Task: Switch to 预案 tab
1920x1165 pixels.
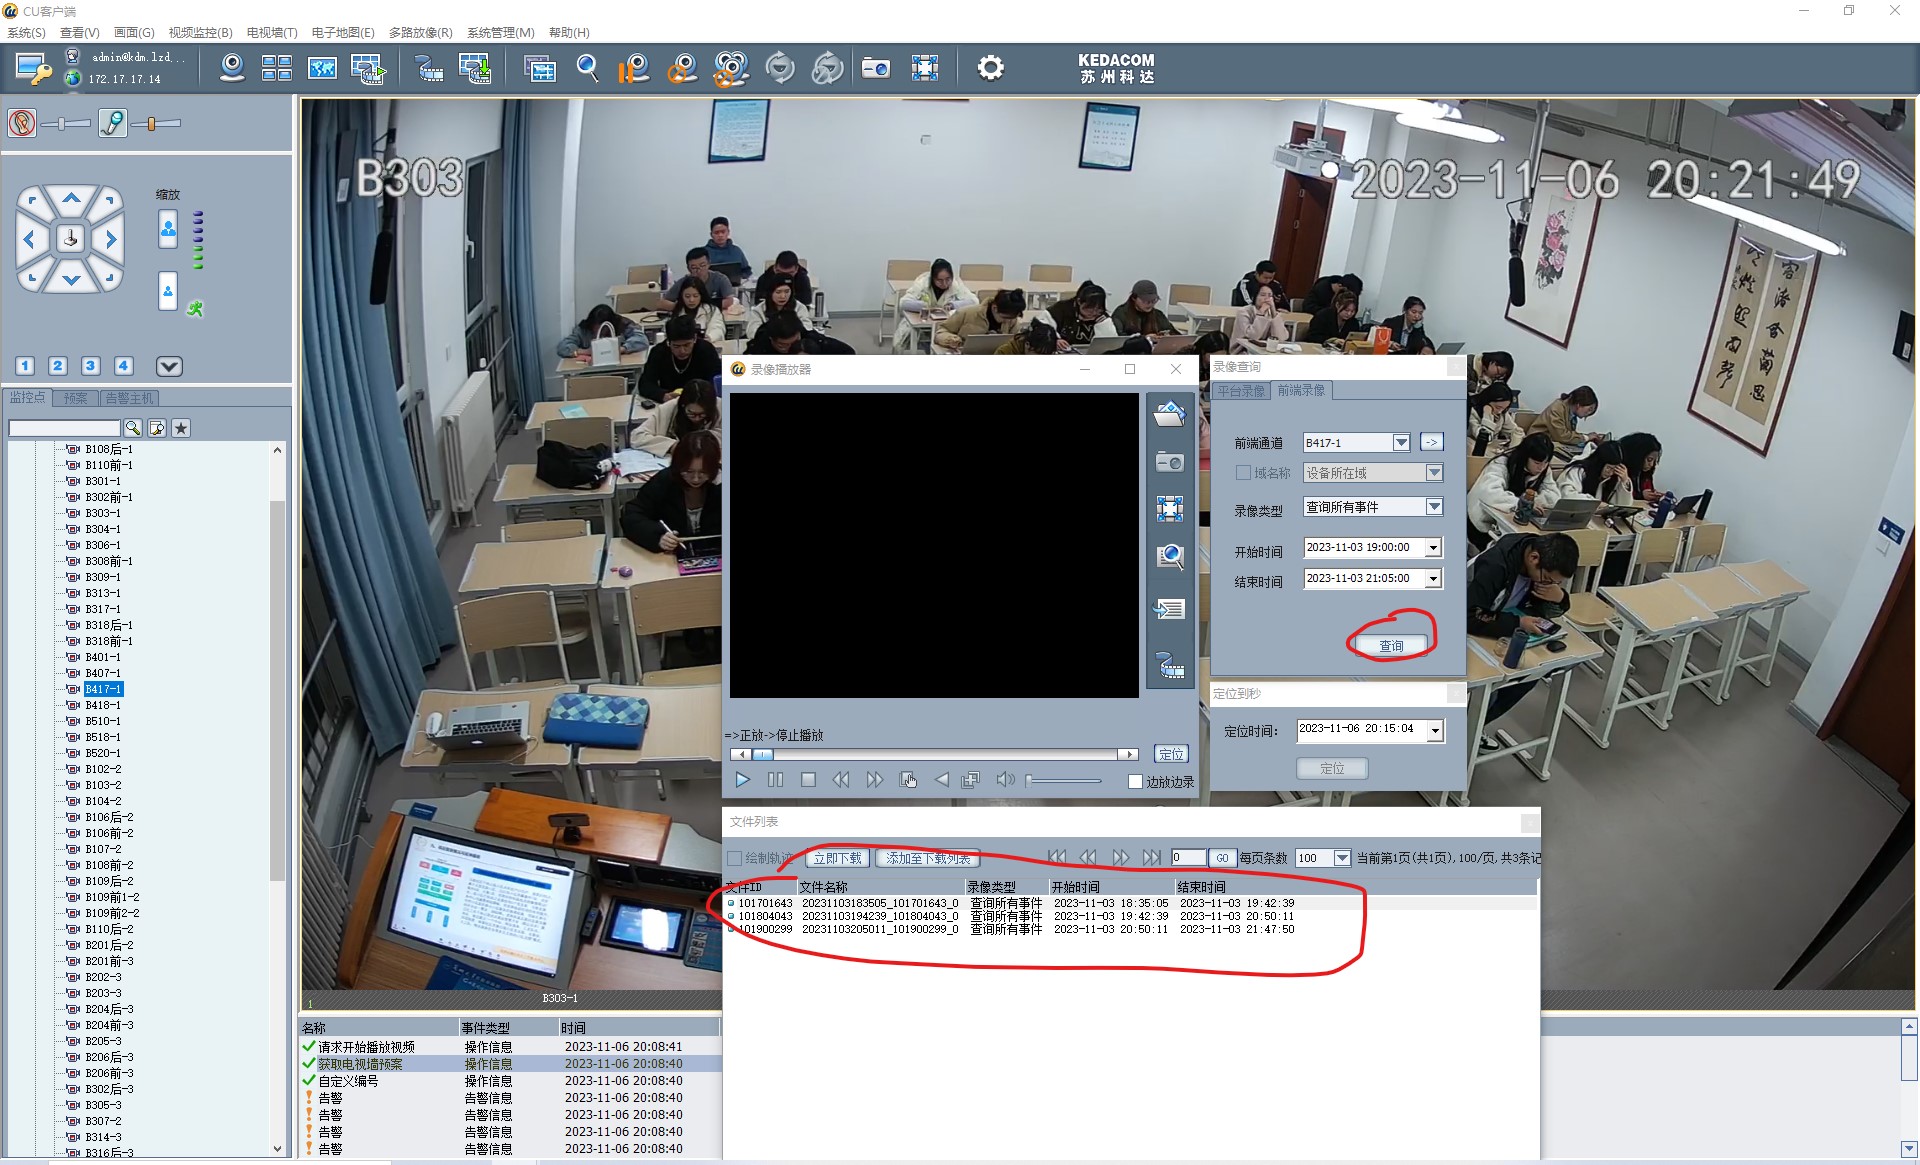Action: pyautogui.click(x=76, y=398)
